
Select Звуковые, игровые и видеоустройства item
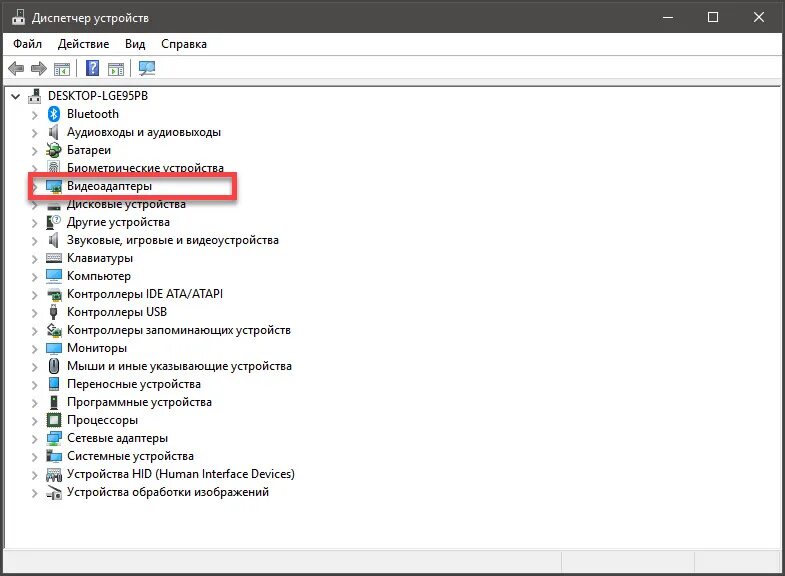point(173,240)
